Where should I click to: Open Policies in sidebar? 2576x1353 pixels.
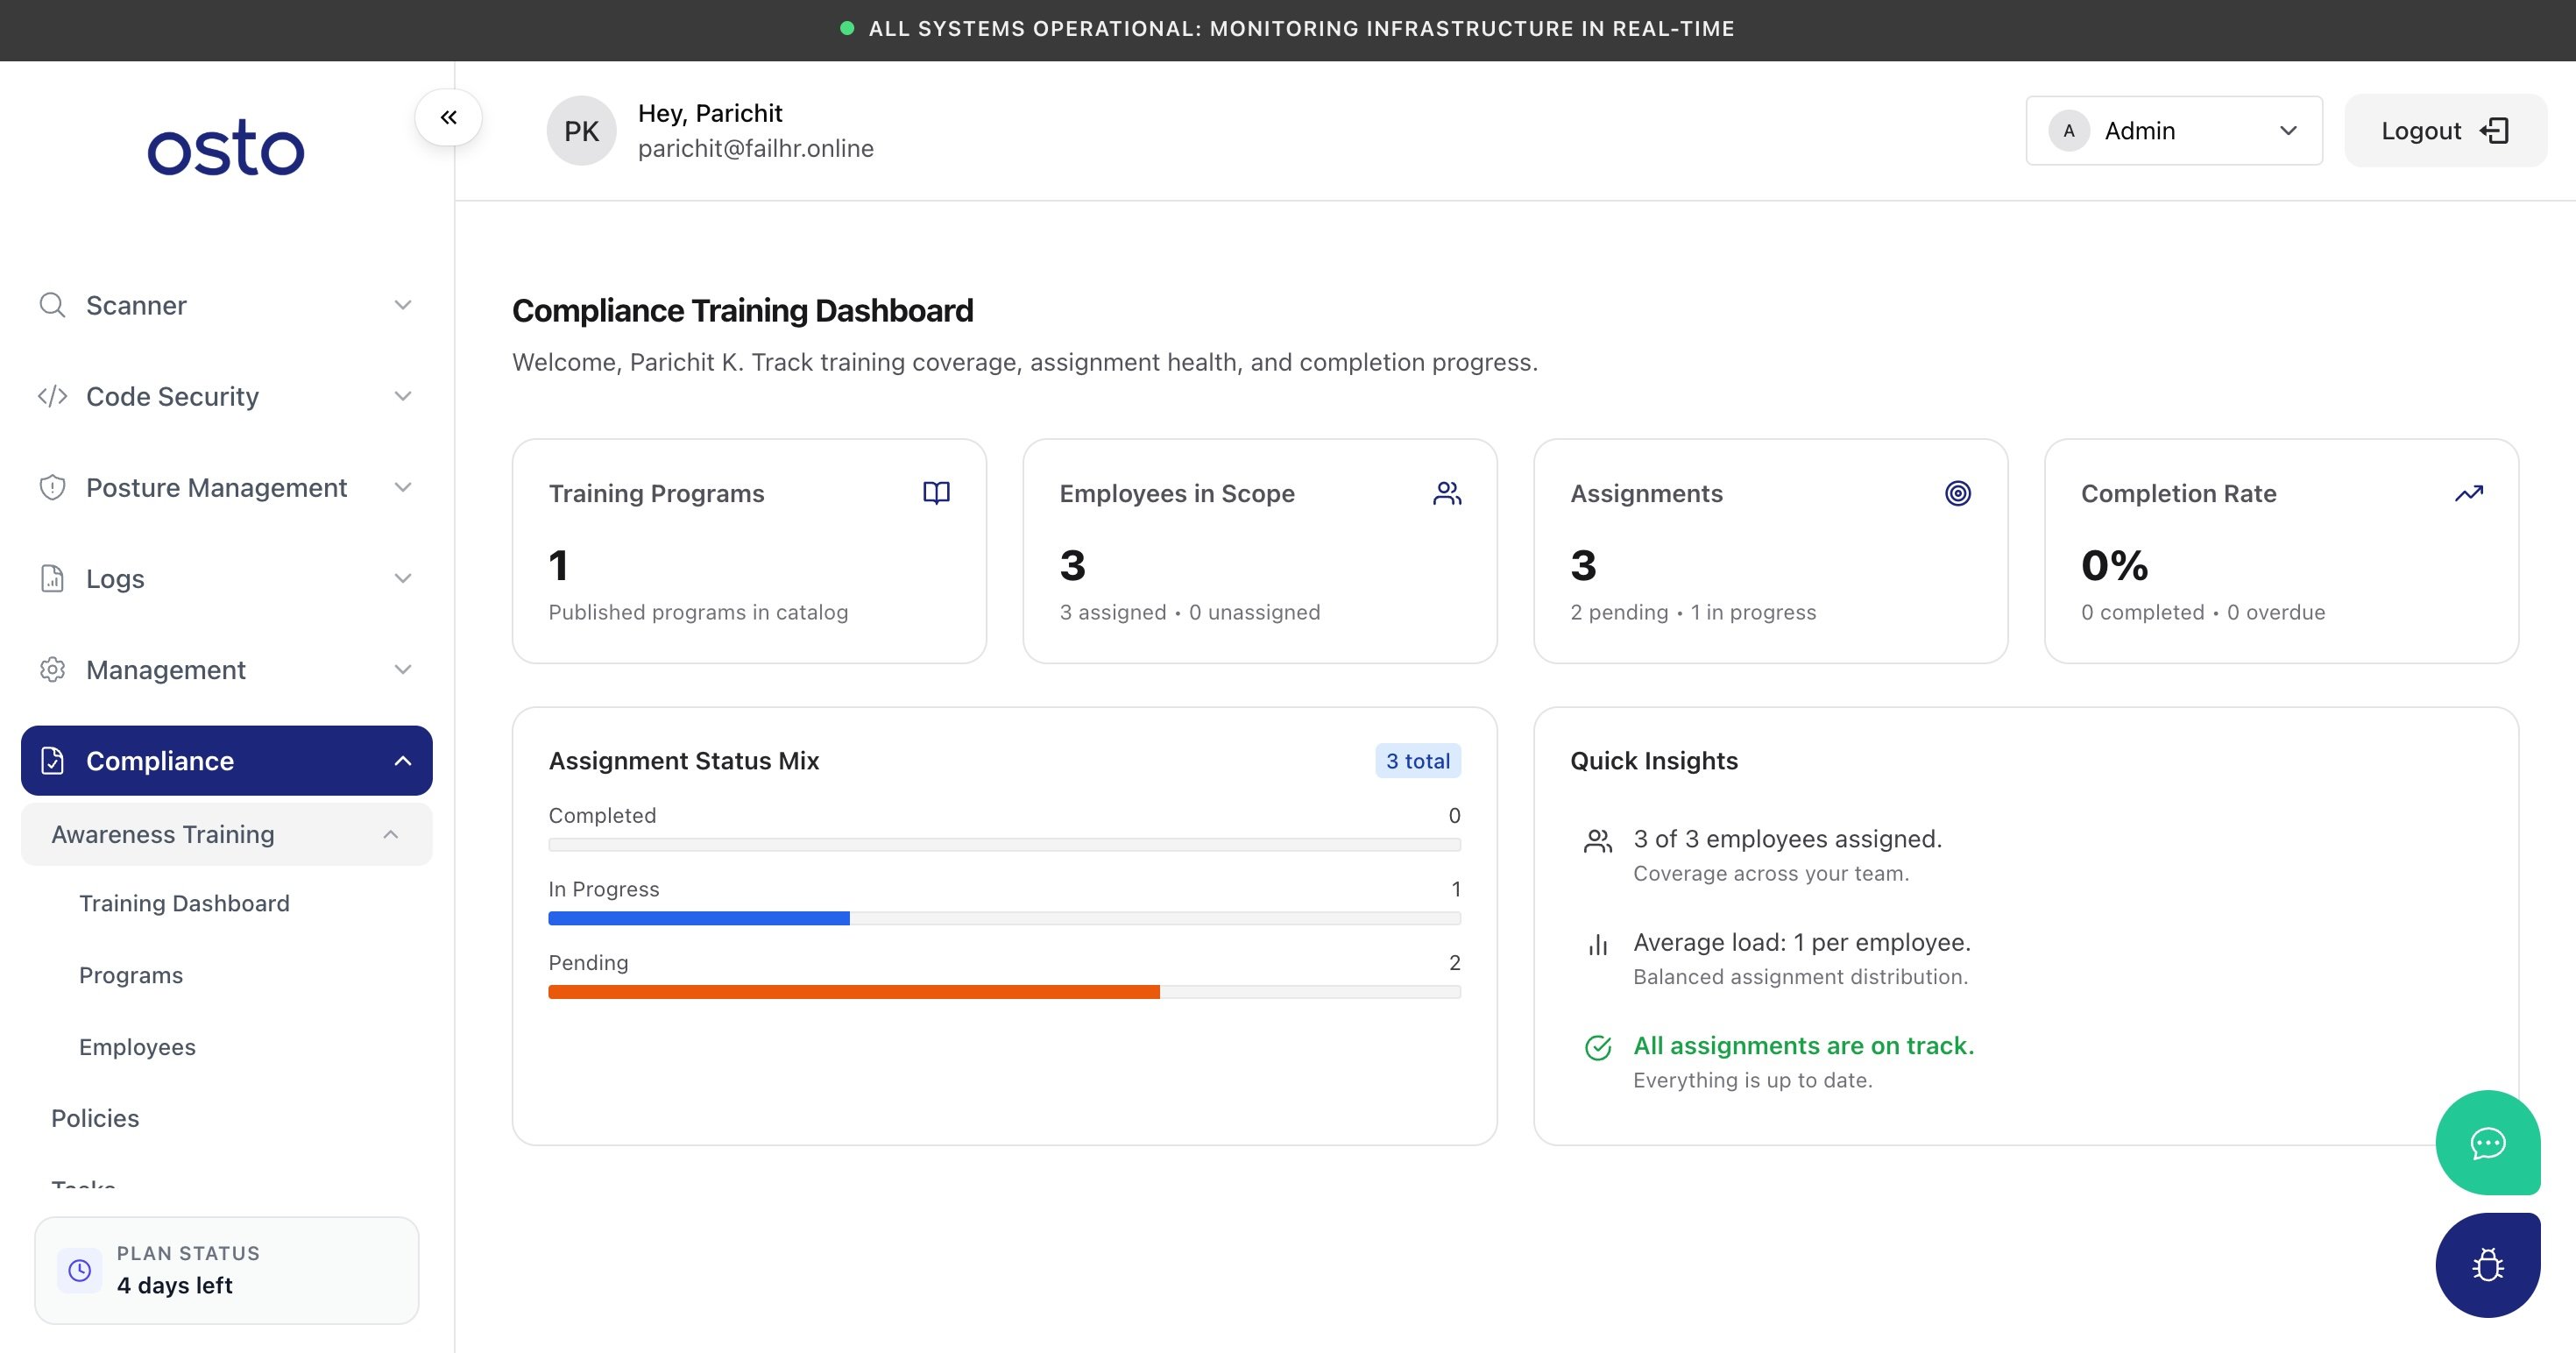pyautogui.click(x=95, y=1118)
